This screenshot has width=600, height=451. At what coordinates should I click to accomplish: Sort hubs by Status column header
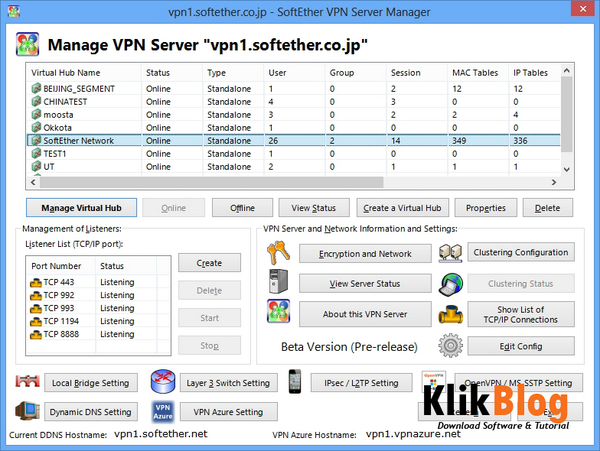point(172,72)
